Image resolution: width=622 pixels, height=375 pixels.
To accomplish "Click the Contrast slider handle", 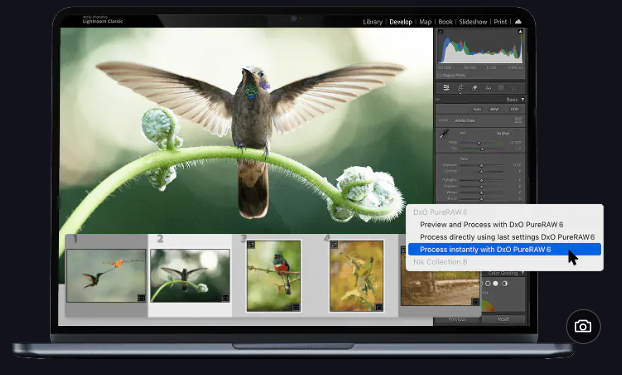I will [x=481, y=171].
